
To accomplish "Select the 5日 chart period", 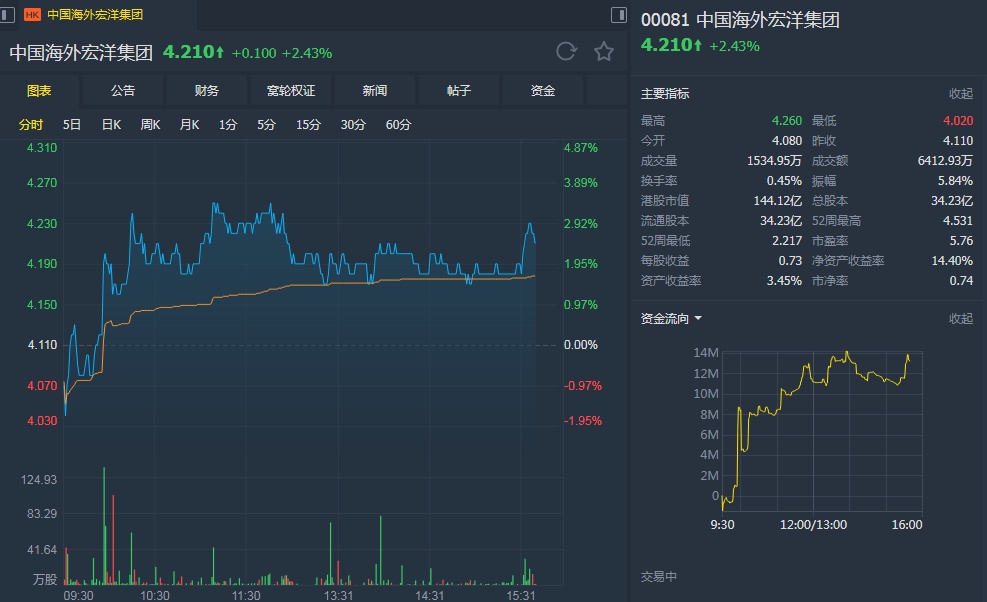I will coord(72,125).
